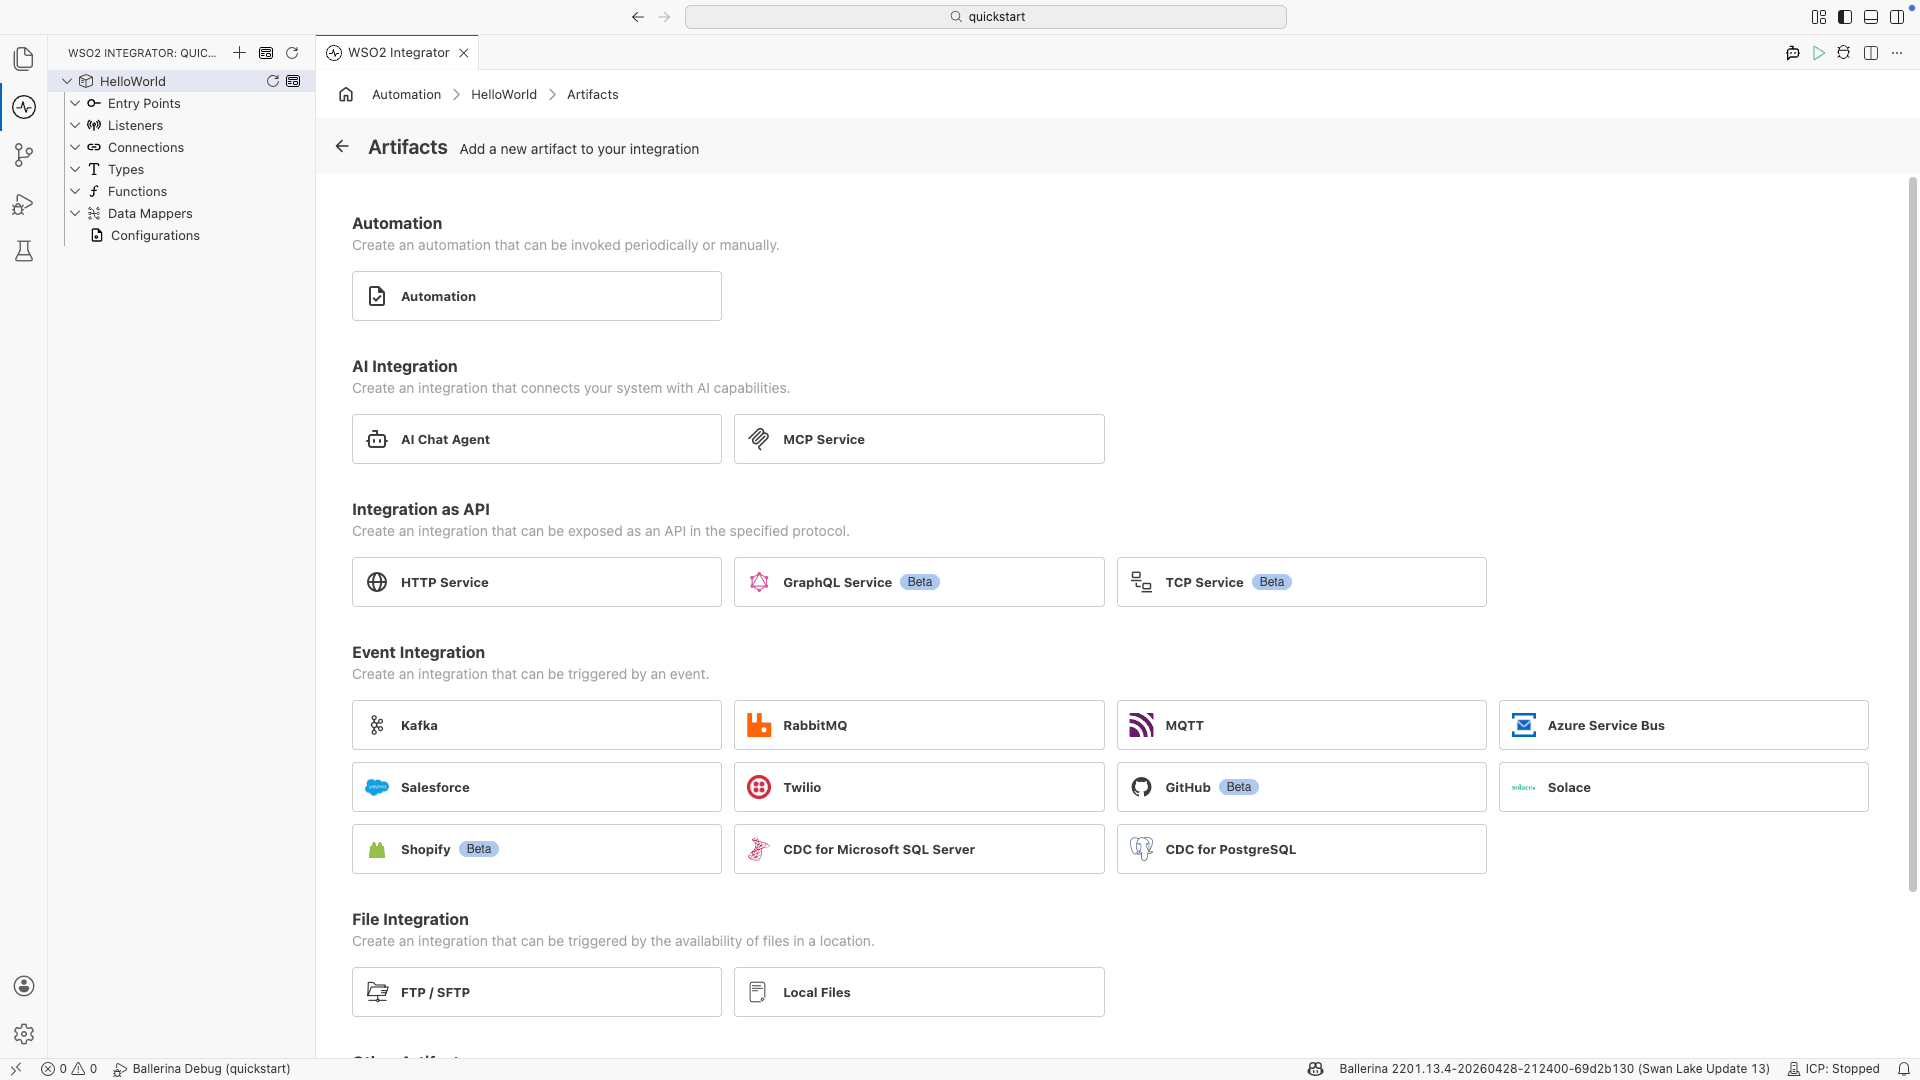Toggle the secondary side bar
The height and width of the screenshot is (1080, 1920).
1897,17
